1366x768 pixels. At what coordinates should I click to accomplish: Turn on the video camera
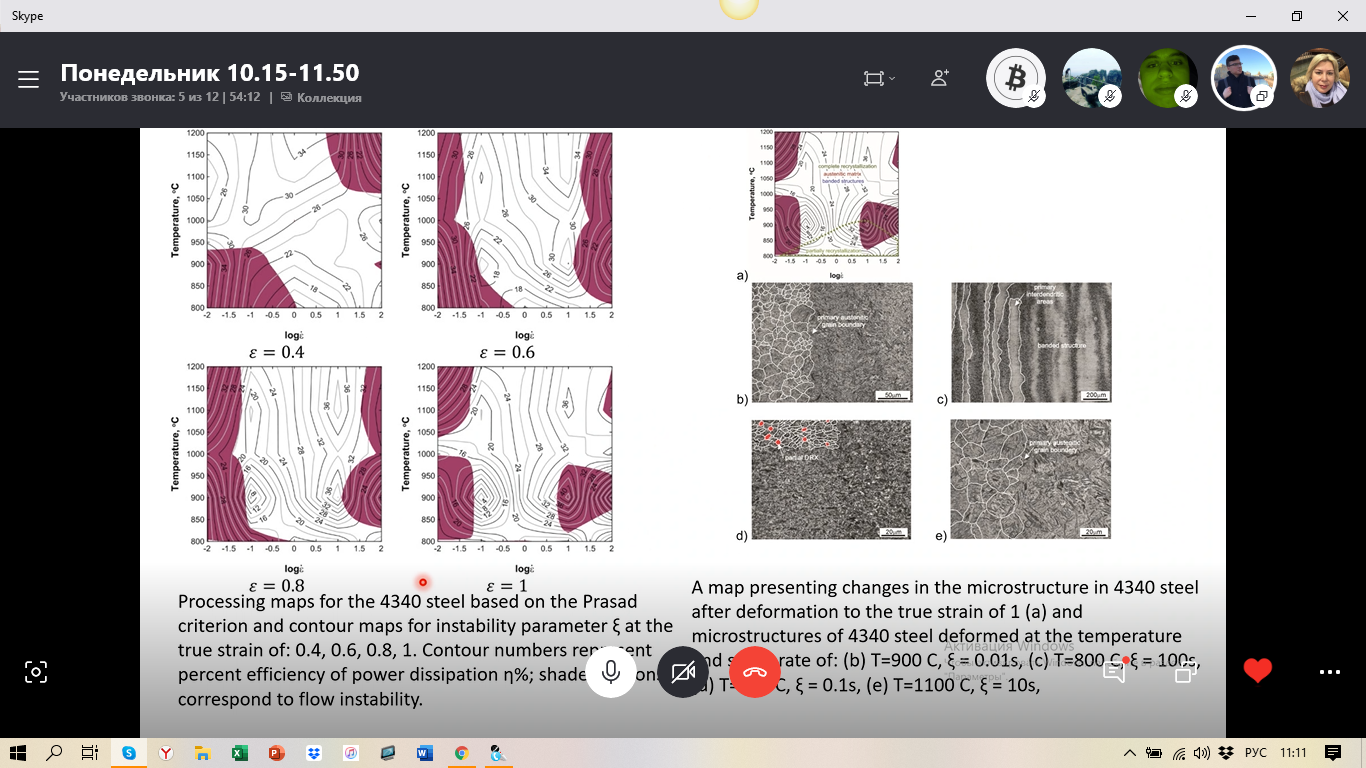[684, 672]
